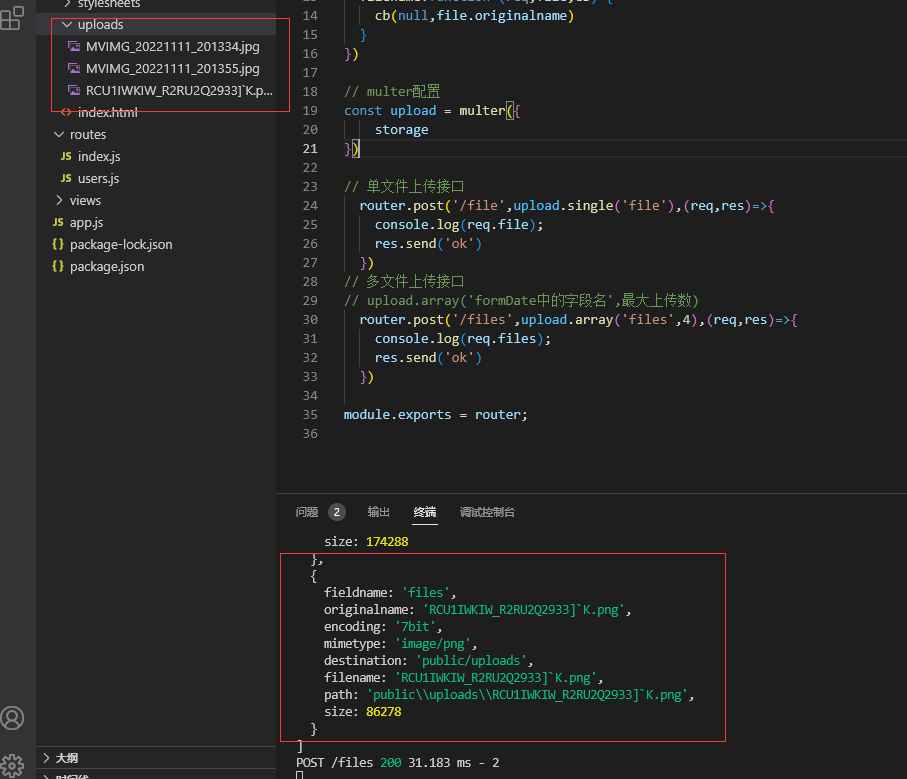Click the 'storage' text on line 20

pos(401,130)
